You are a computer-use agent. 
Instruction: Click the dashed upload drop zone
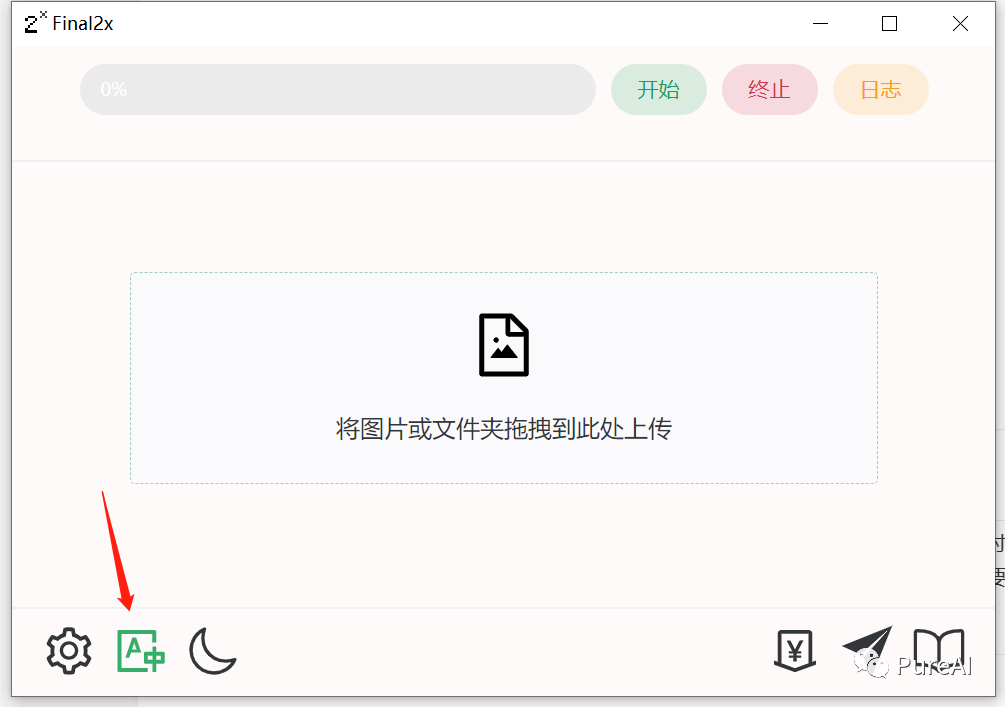tap(504, 378)
